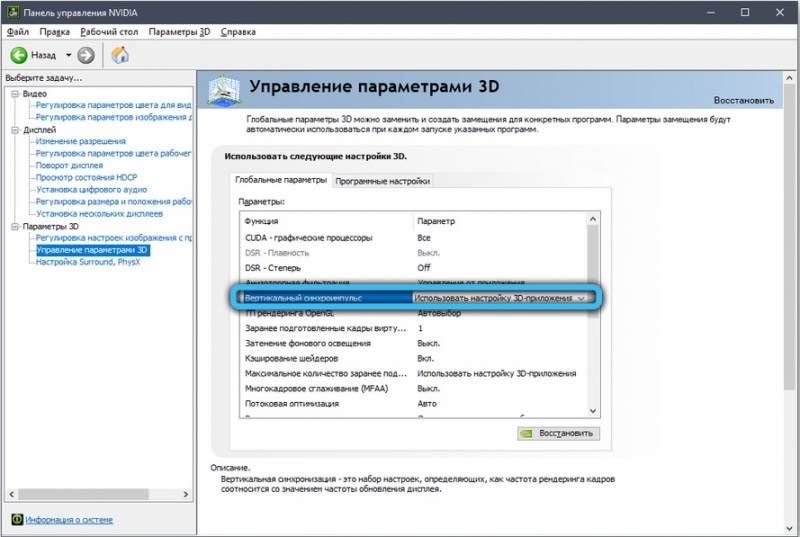The width and height of the screenshot is (800, 537).
Task: Click main page scroll down arrow
Action: (789, 528)
